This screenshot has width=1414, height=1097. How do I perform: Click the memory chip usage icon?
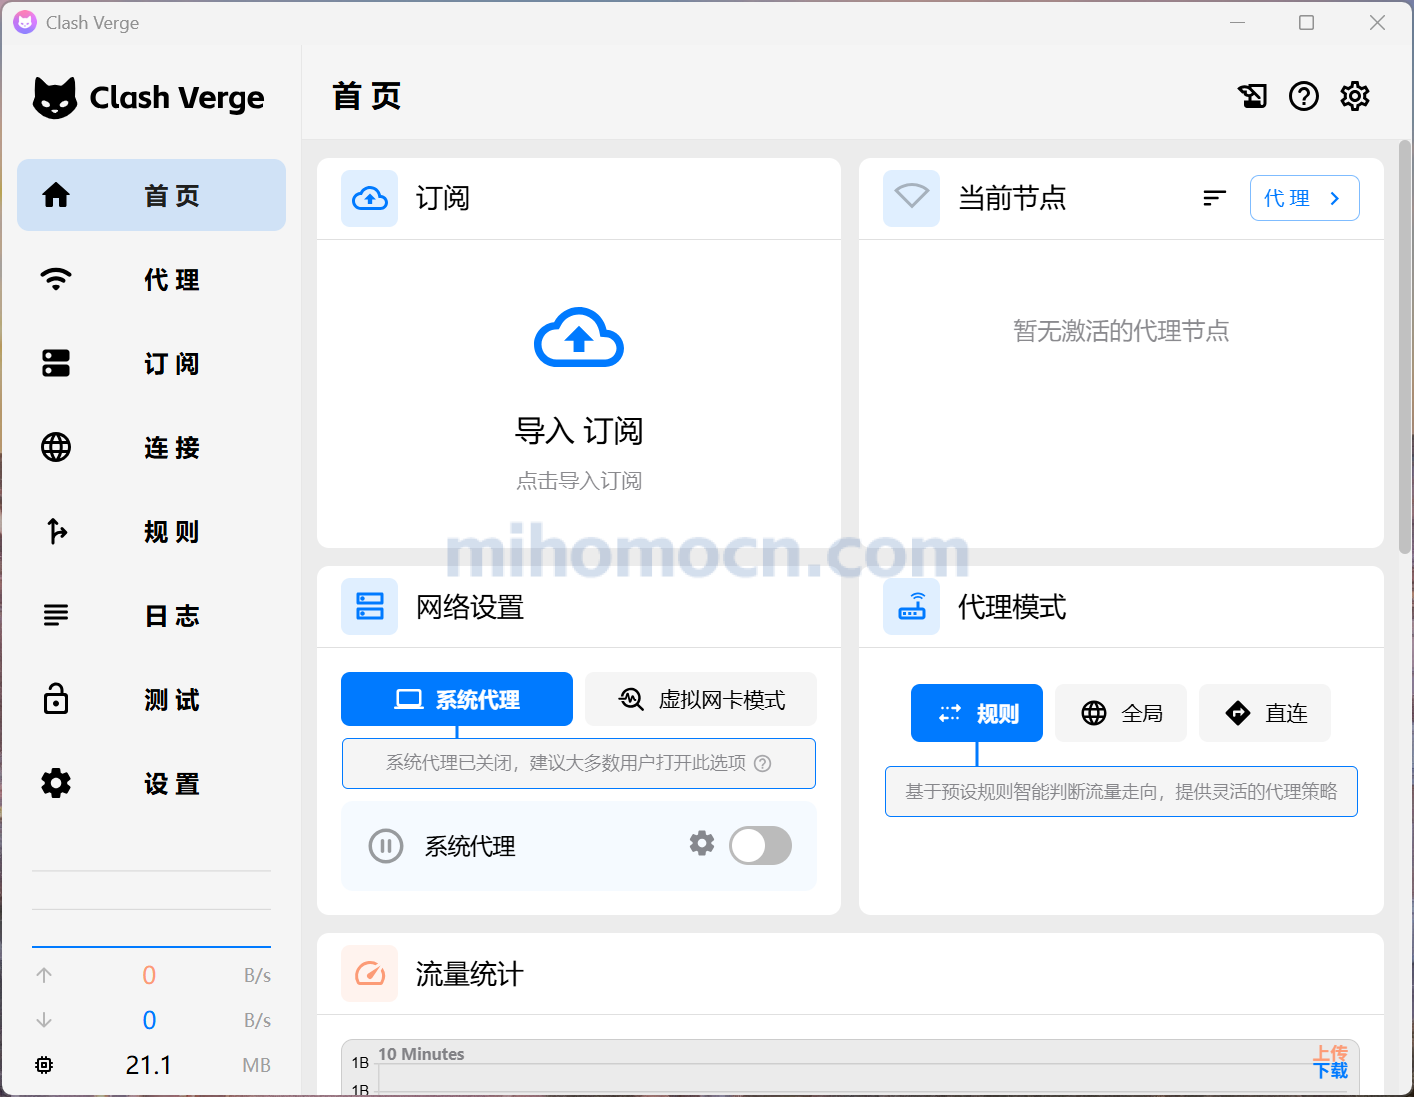pyautogui.click(x=44, y=1065)
